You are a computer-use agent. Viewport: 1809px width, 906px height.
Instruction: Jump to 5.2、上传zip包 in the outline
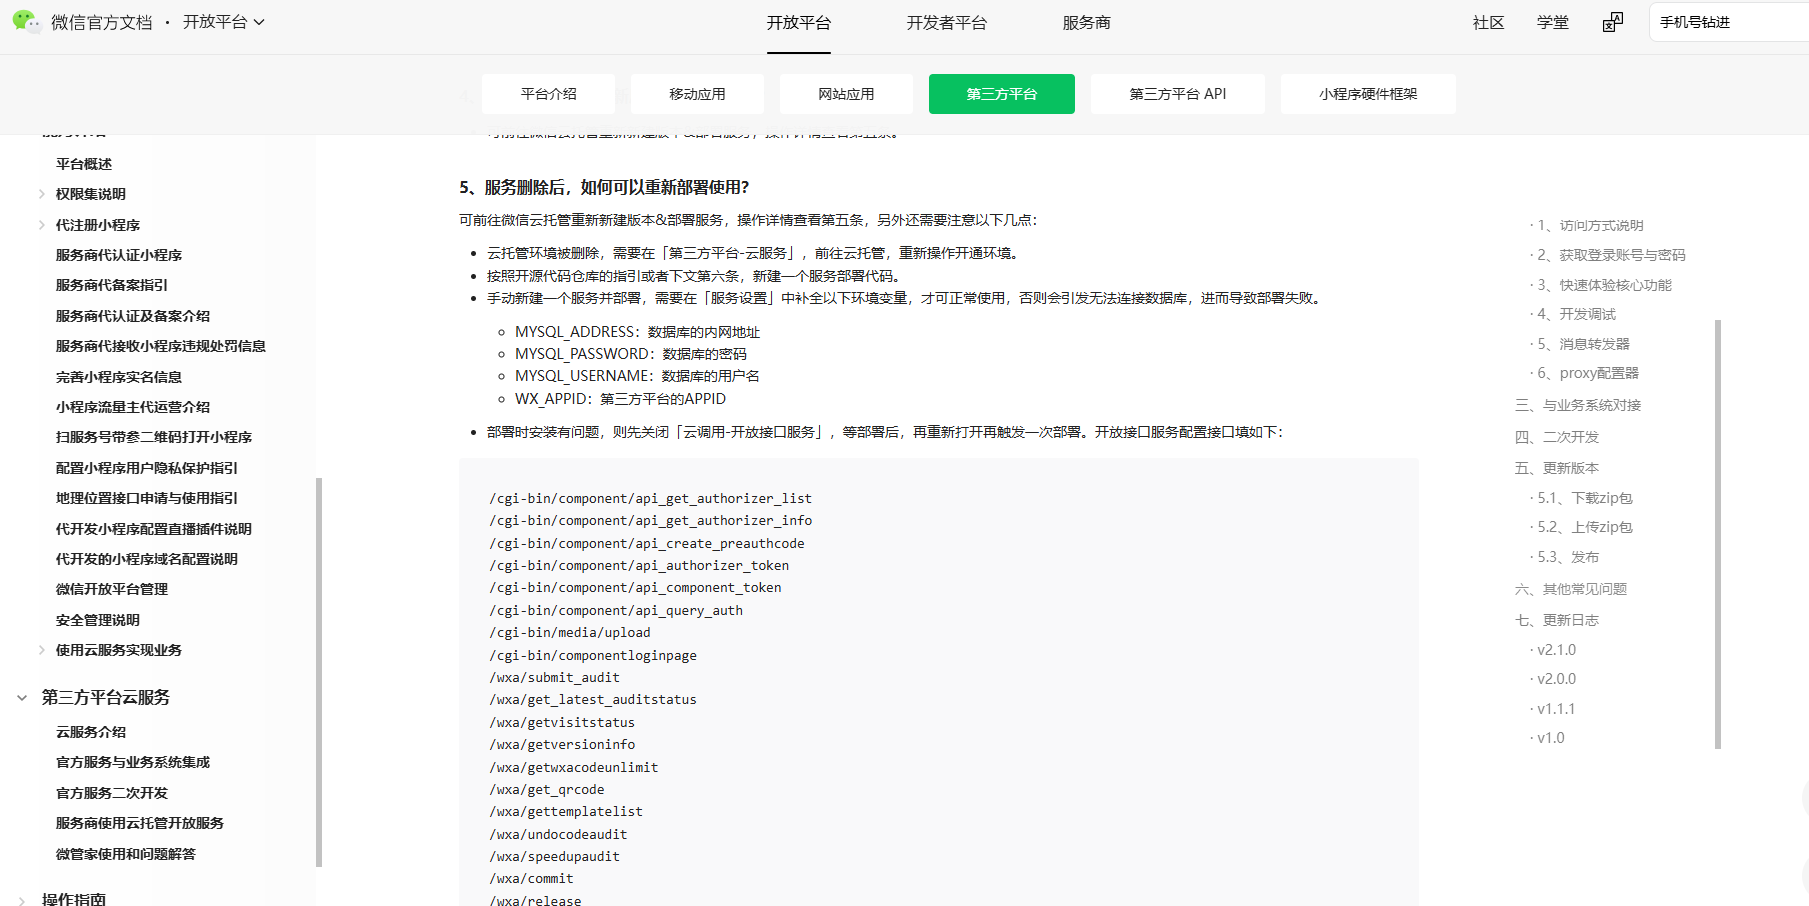coord(1585,527)
